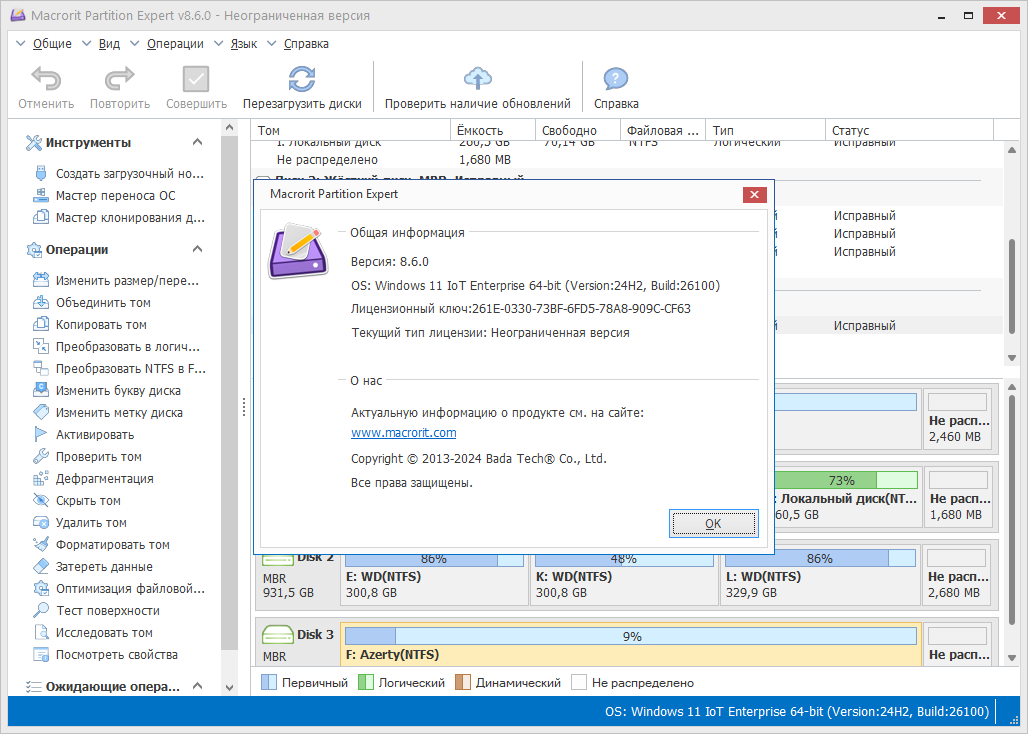The image size is (1028, 734).
Task: Click the 48% usage bar of K: WD
Action: (x=624, y=558)
